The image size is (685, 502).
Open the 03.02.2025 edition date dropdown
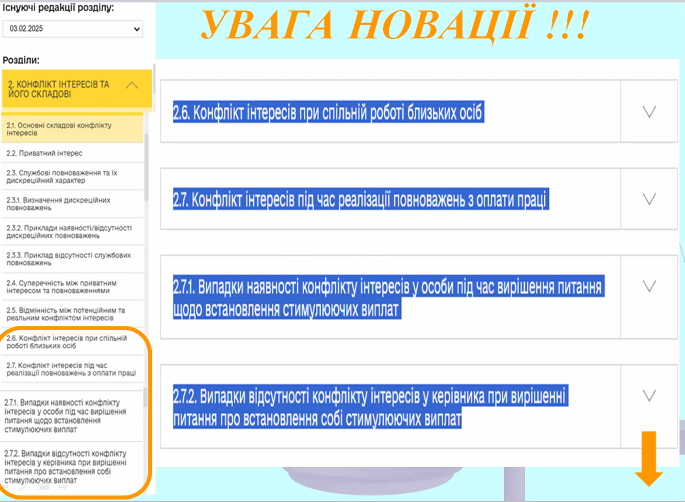[73, 30]
